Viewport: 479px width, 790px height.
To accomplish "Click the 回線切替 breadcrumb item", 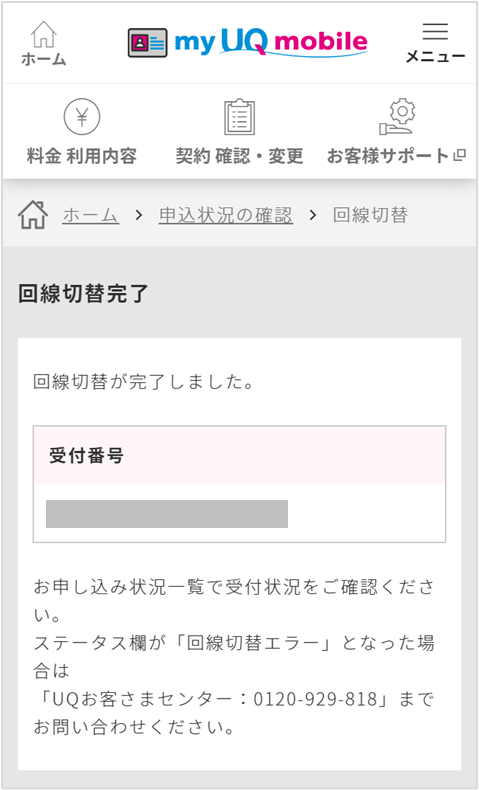I will click(x=370, y=216).
